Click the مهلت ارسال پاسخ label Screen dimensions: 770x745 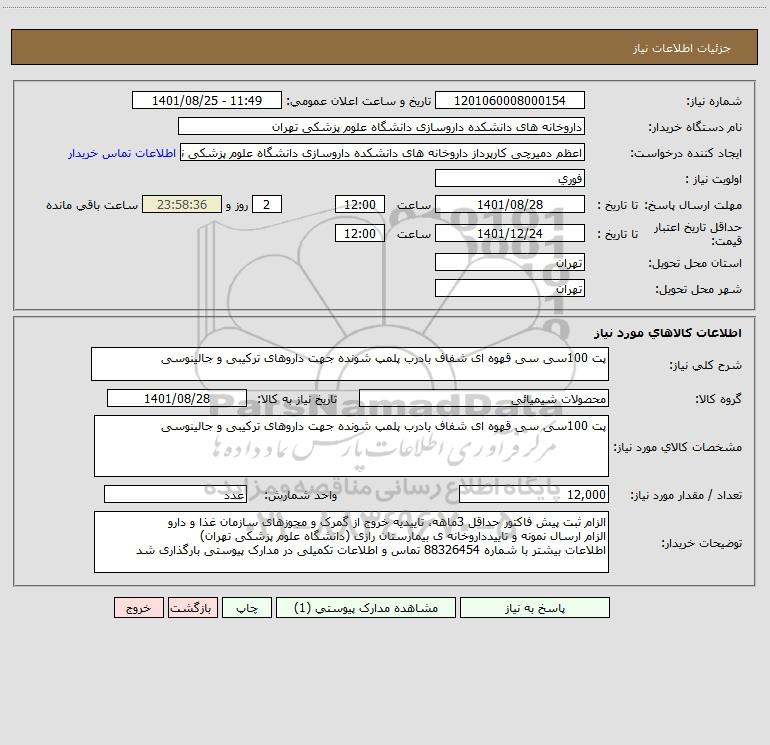[x=693, y=205]
